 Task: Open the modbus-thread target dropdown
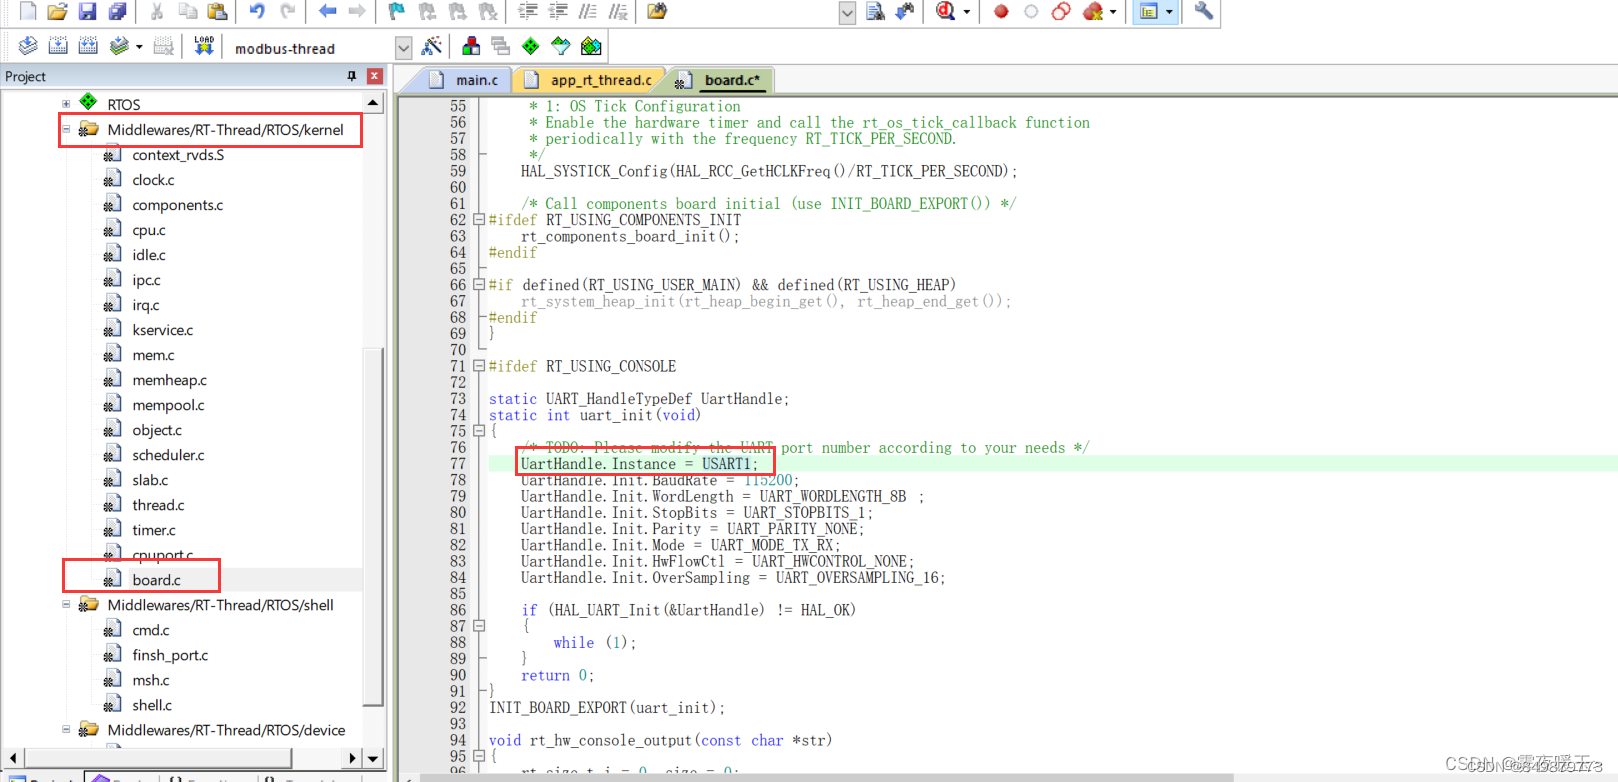tap(403, 48)
